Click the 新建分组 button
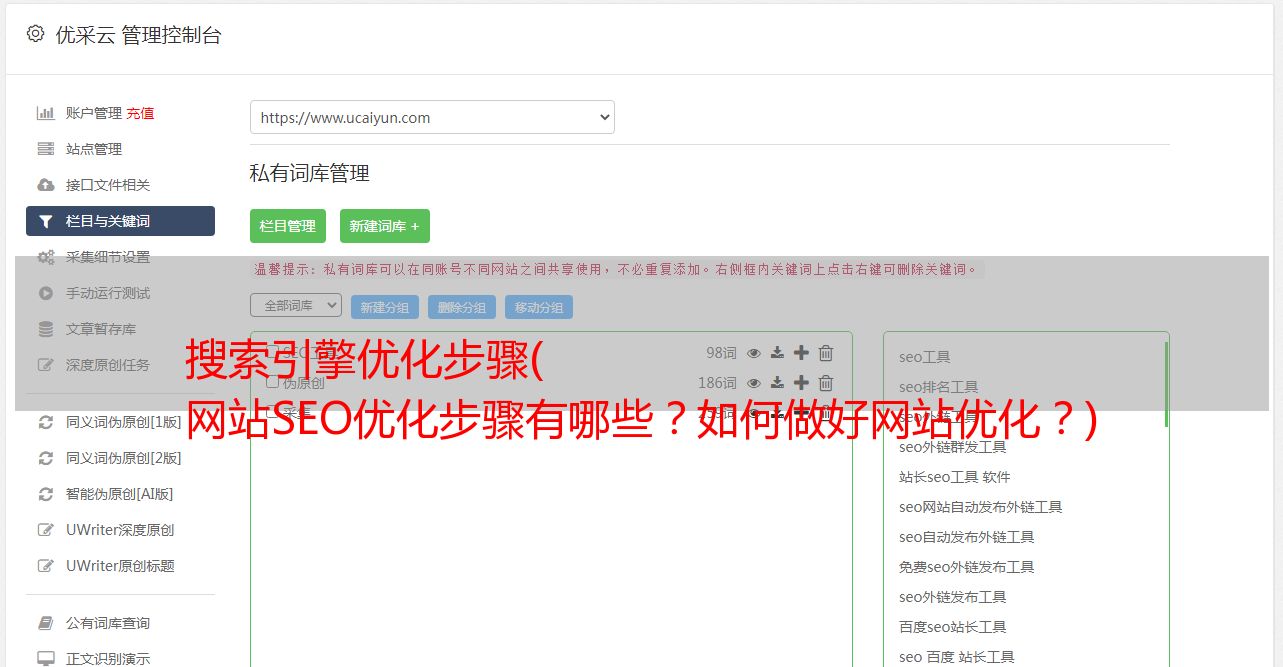This screenshot has width=1283, height=667. [385, 307]
